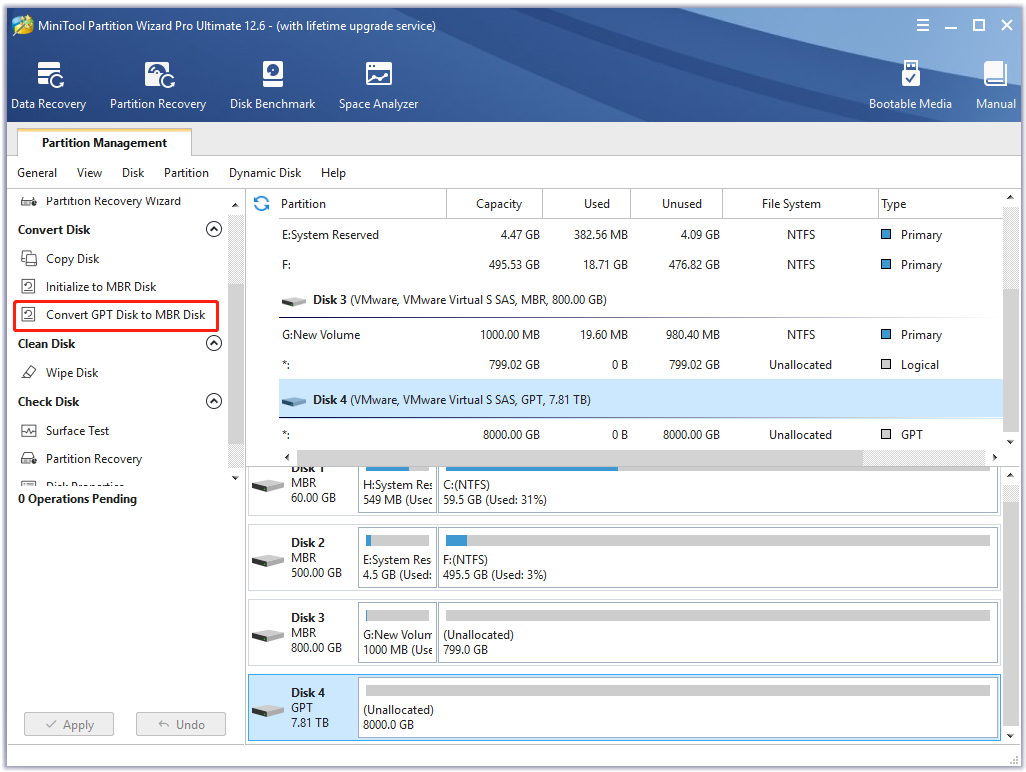Select F:(NTFS) block in disk map
Screen dimensions: 1026x772
[x=718, y=558]
